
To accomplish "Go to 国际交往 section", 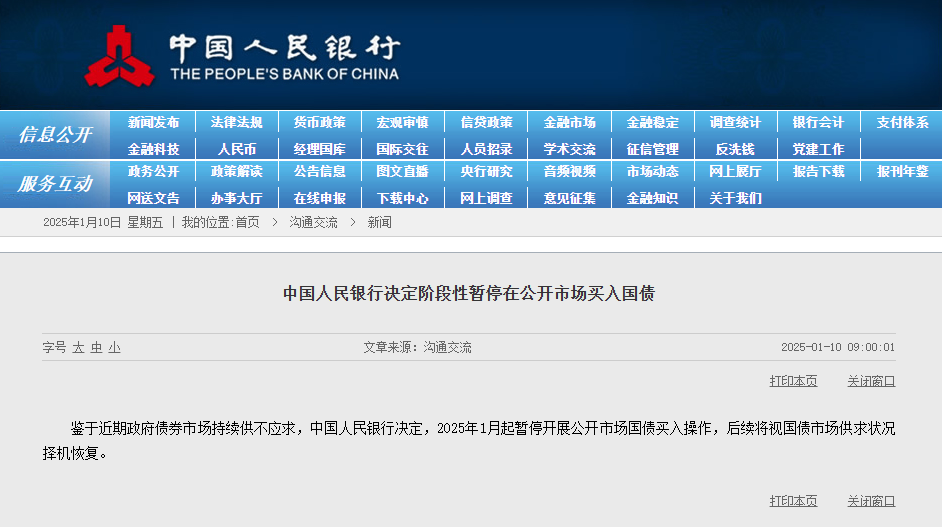I will click(x=403, y=149).
